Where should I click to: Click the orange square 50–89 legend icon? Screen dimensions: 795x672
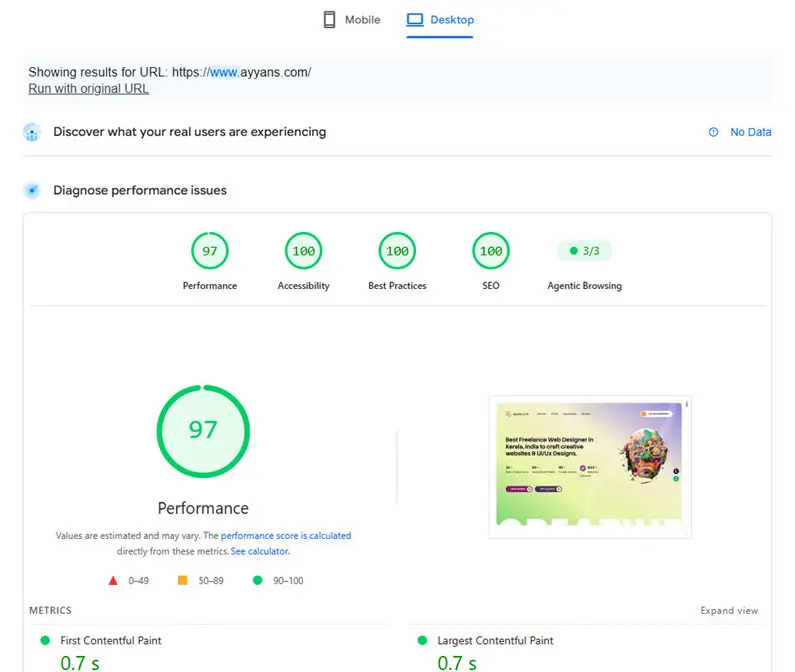(x=183, y=580)
